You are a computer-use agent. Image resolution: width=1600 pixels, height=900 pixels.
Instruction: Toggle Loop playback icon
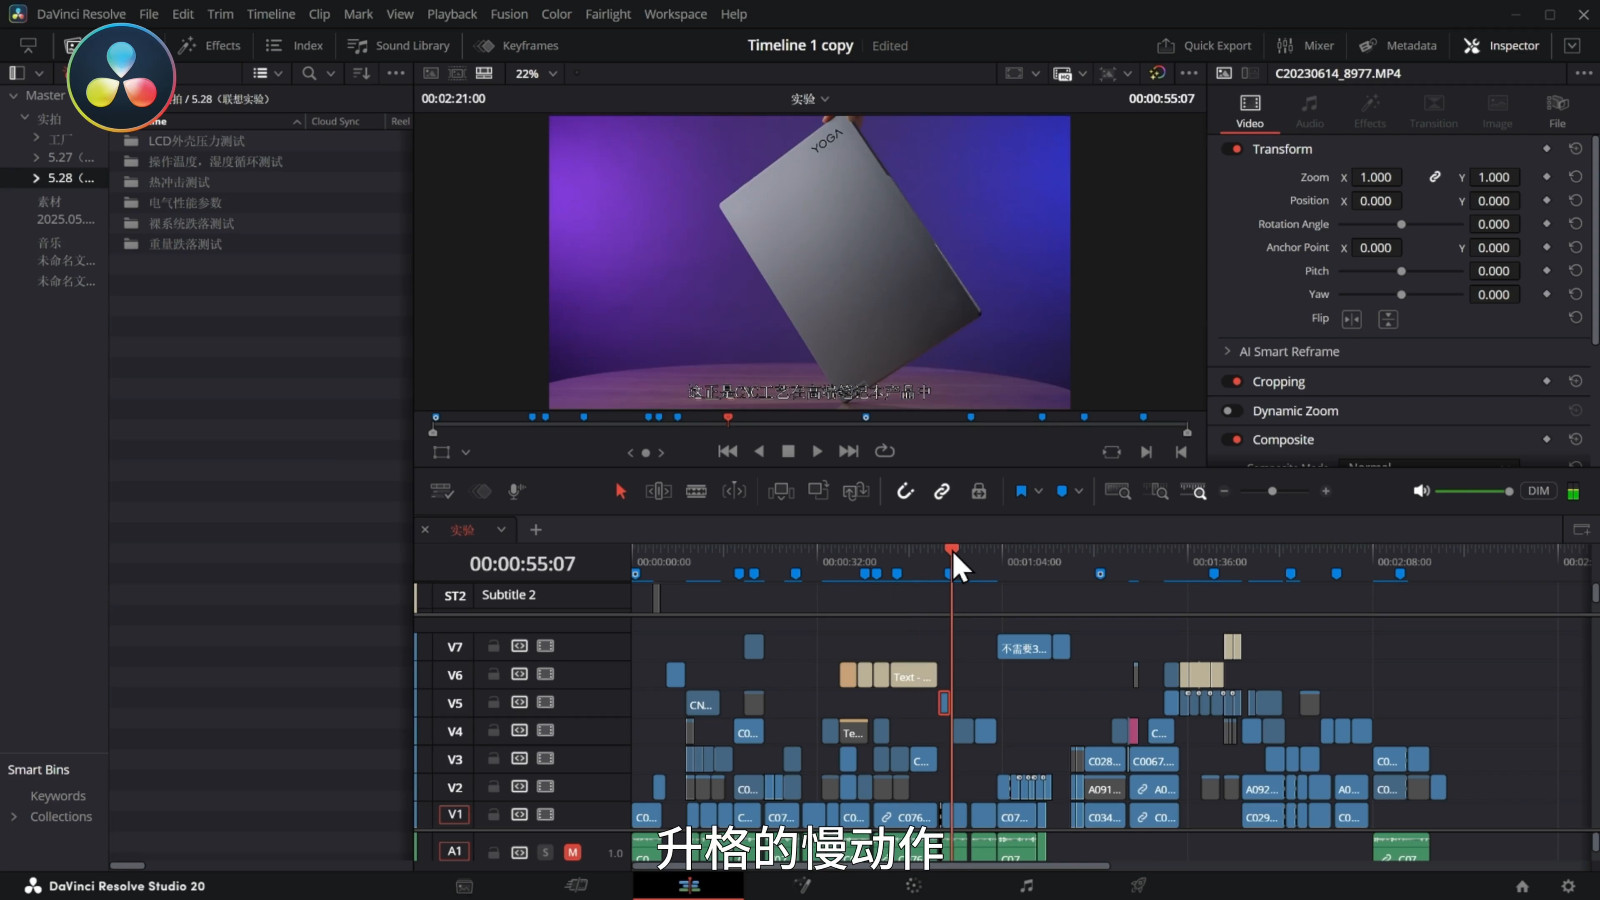885,452
